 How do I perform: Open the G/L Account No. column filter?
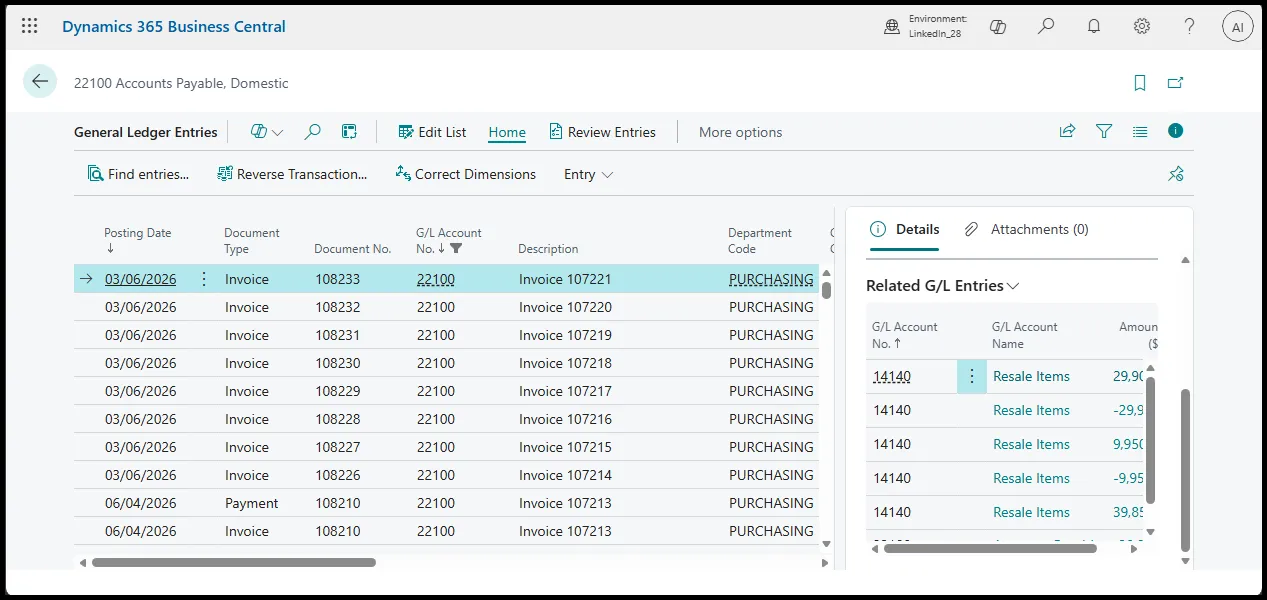[x=456, y=248]
